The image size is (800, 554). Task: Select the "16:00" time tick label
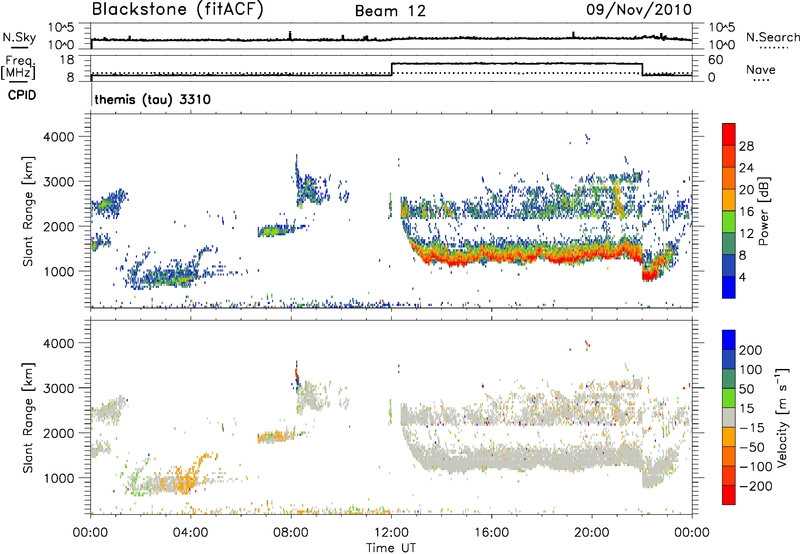491,533
